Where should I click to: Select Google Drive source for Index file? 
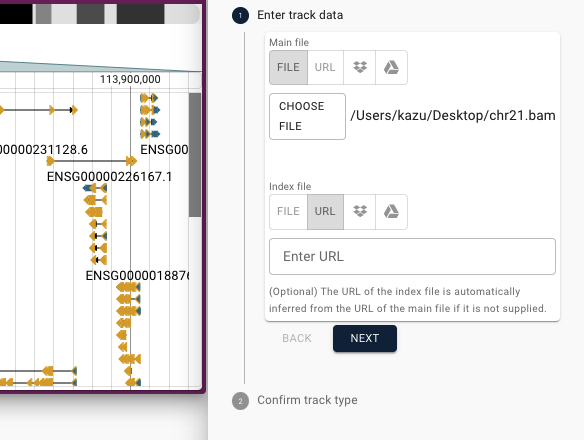391,212
